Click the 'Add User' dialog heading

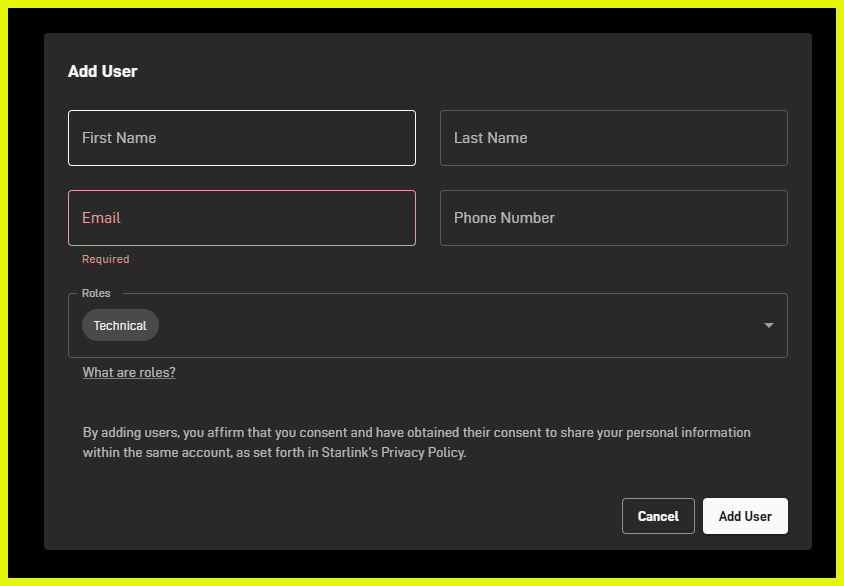click(x=103, y=72)
